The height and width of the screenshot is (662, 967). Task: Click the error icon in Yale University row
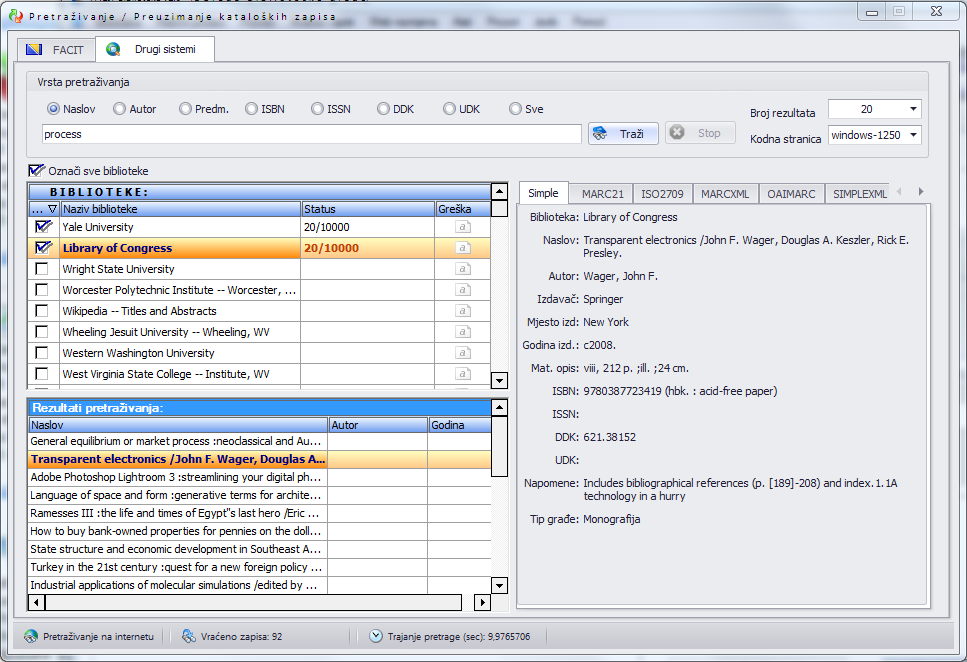click(x=462, y=227)
